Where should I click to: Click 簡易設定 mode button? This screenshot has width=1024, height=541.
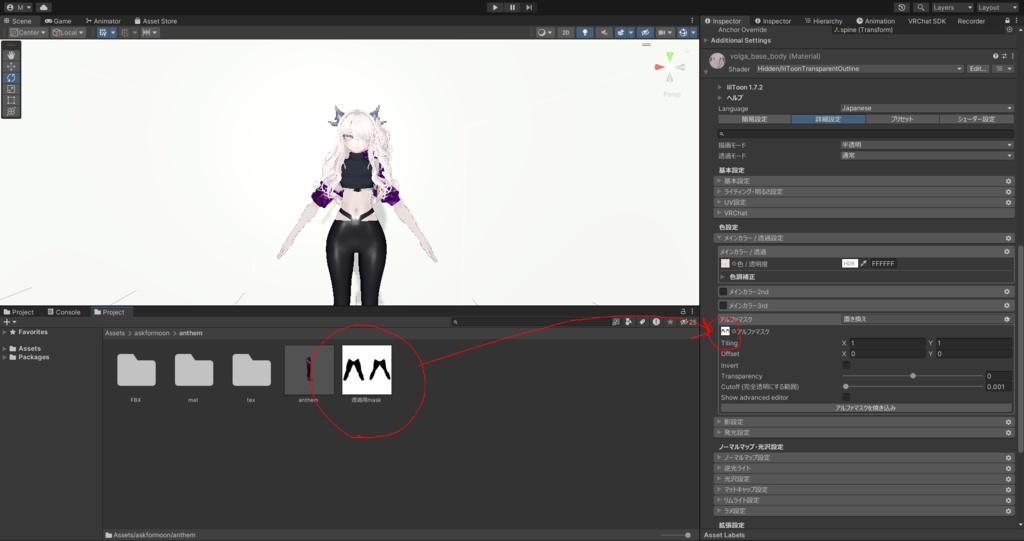(754, 120)
